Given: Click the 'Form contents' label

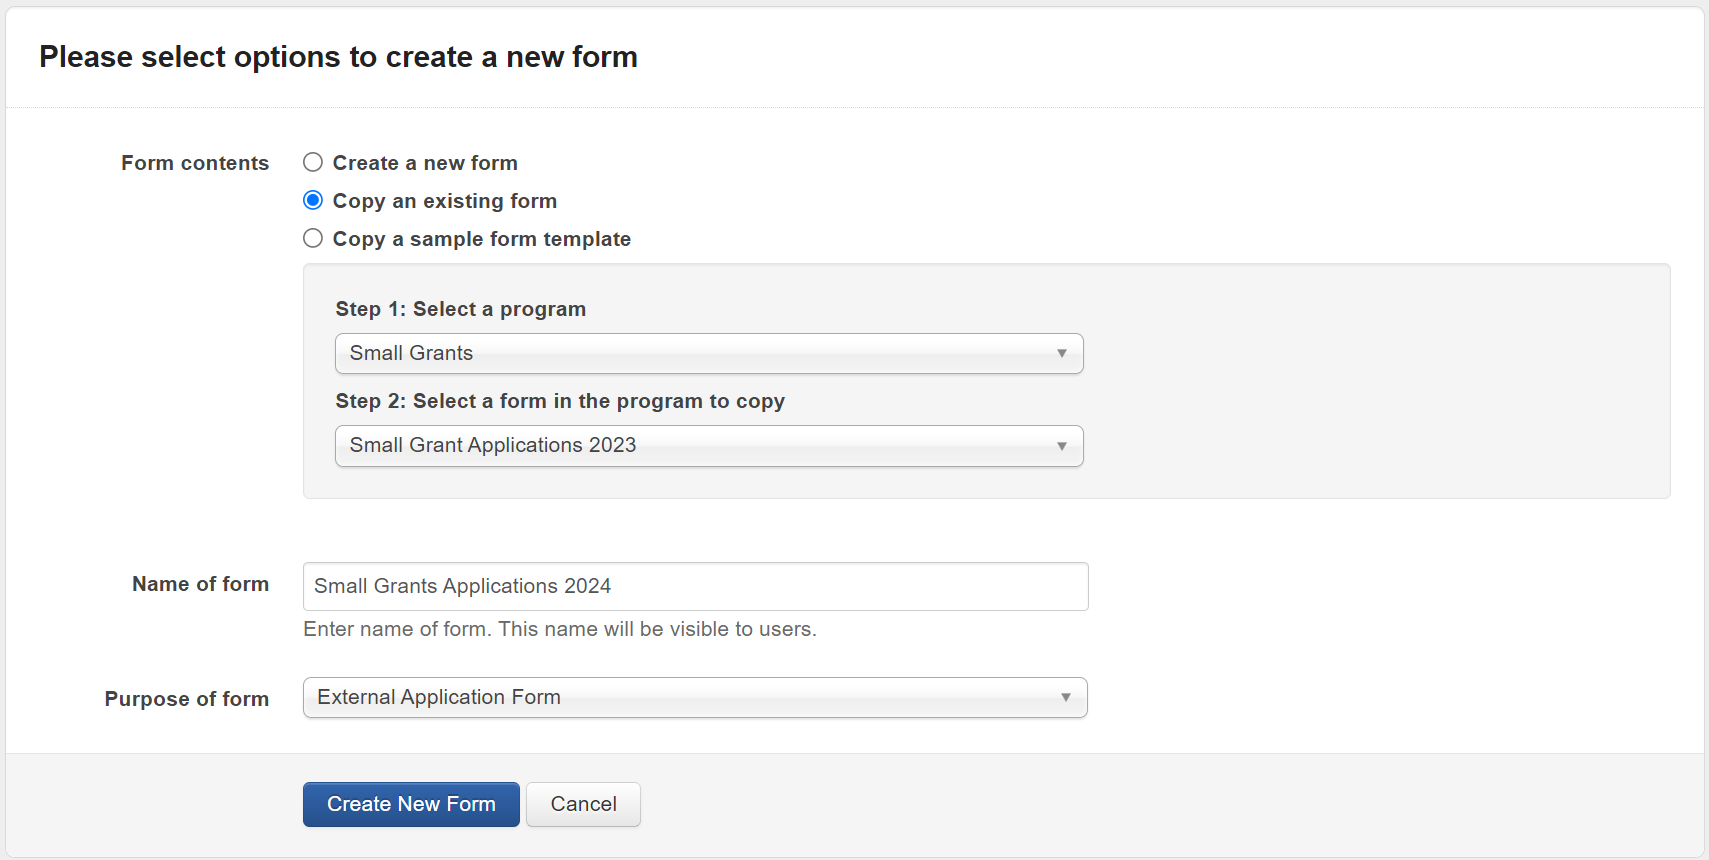Looking at the screenshot, I should [x=195, y=163].
